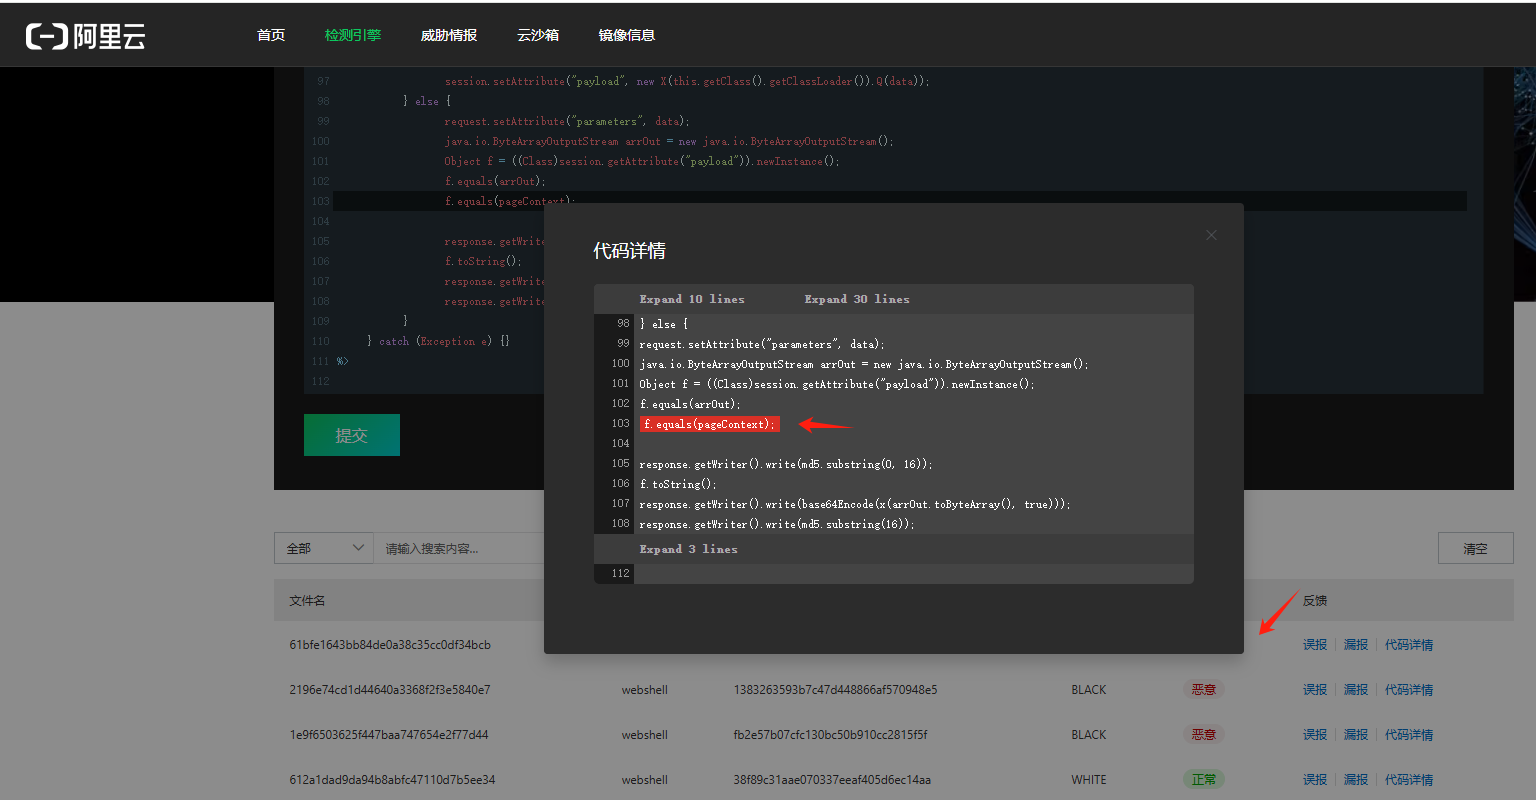Viewport: 1536px width, 800px height.
Task: Click 漏报 for file 2196e74cd1d44640a3368f2f3e5840e7
Action: click(1356, 690)
